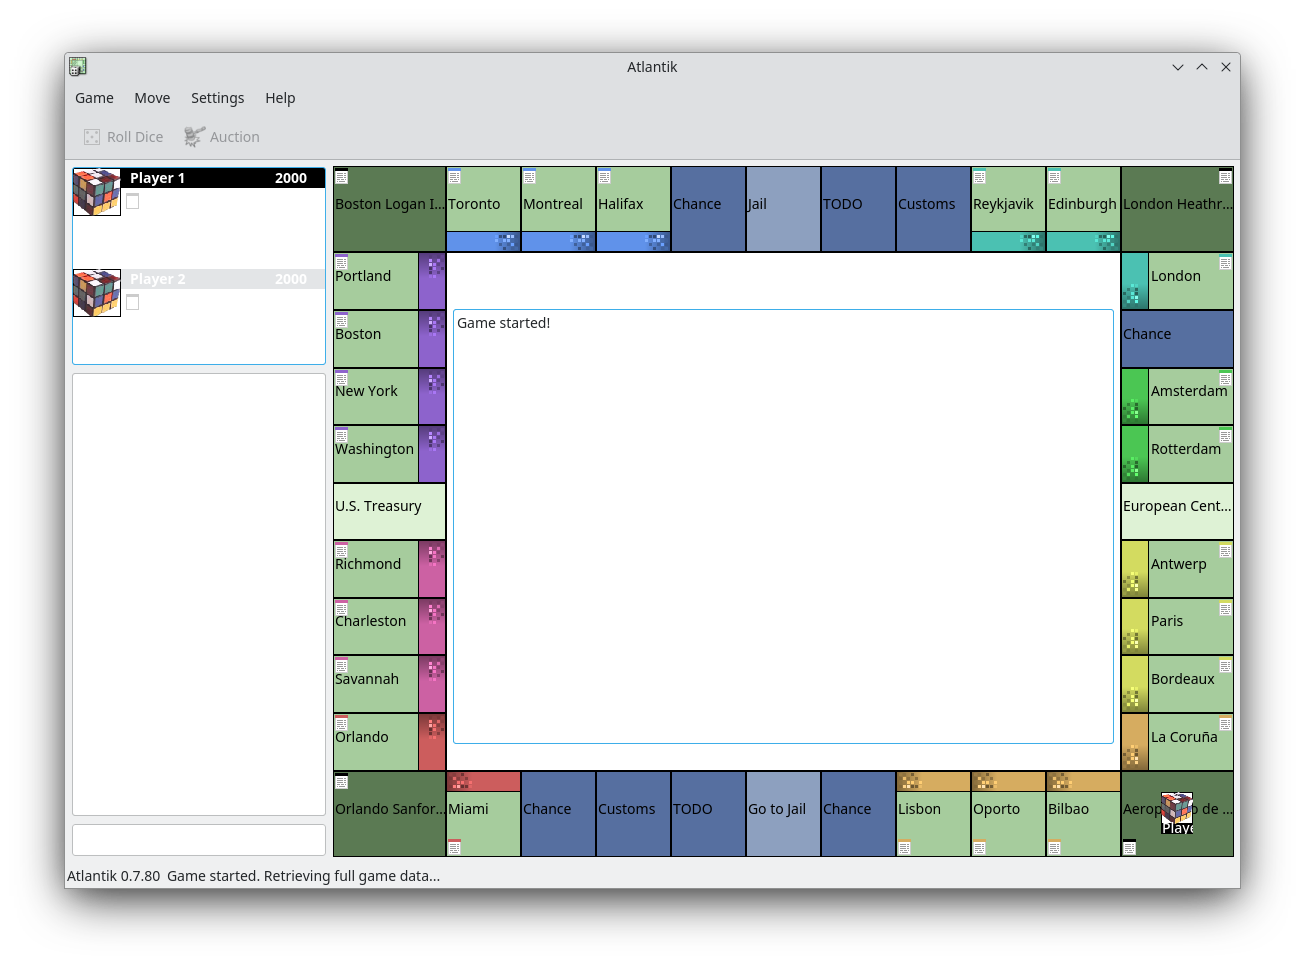Click Player 2's Rubik's cube avatar
Screen dimensions: 1305x965
pos(97,293)
